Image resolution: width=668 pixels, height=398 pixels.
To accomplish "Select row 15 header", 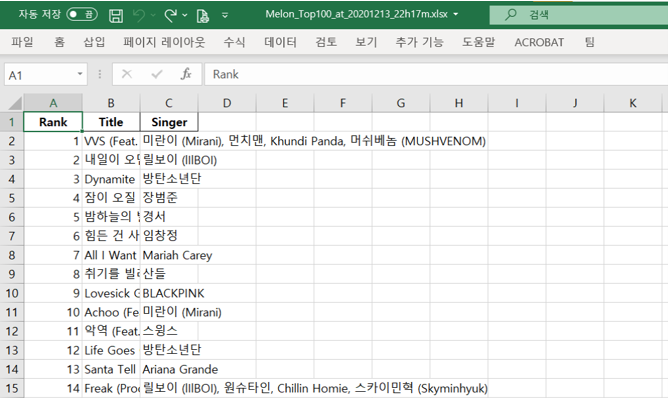I will coord(12,388).
